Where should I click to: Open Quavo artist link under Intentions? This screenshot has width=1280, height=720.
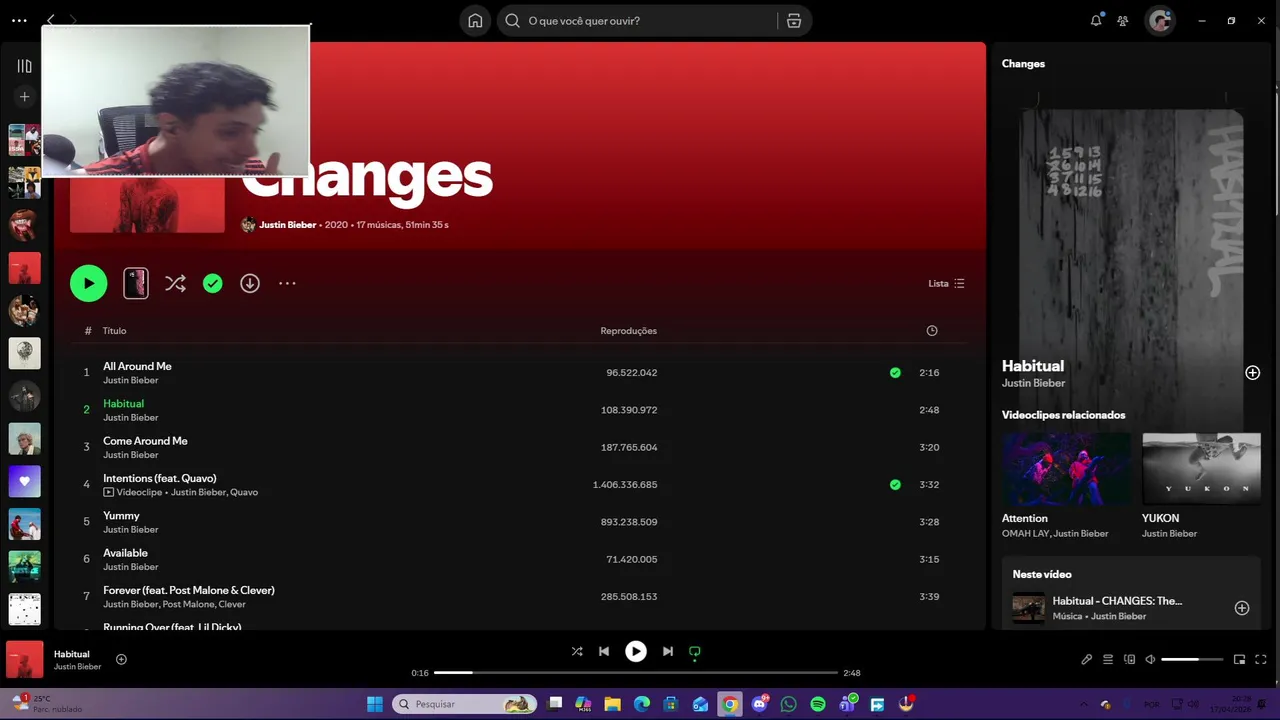[244, 492]
